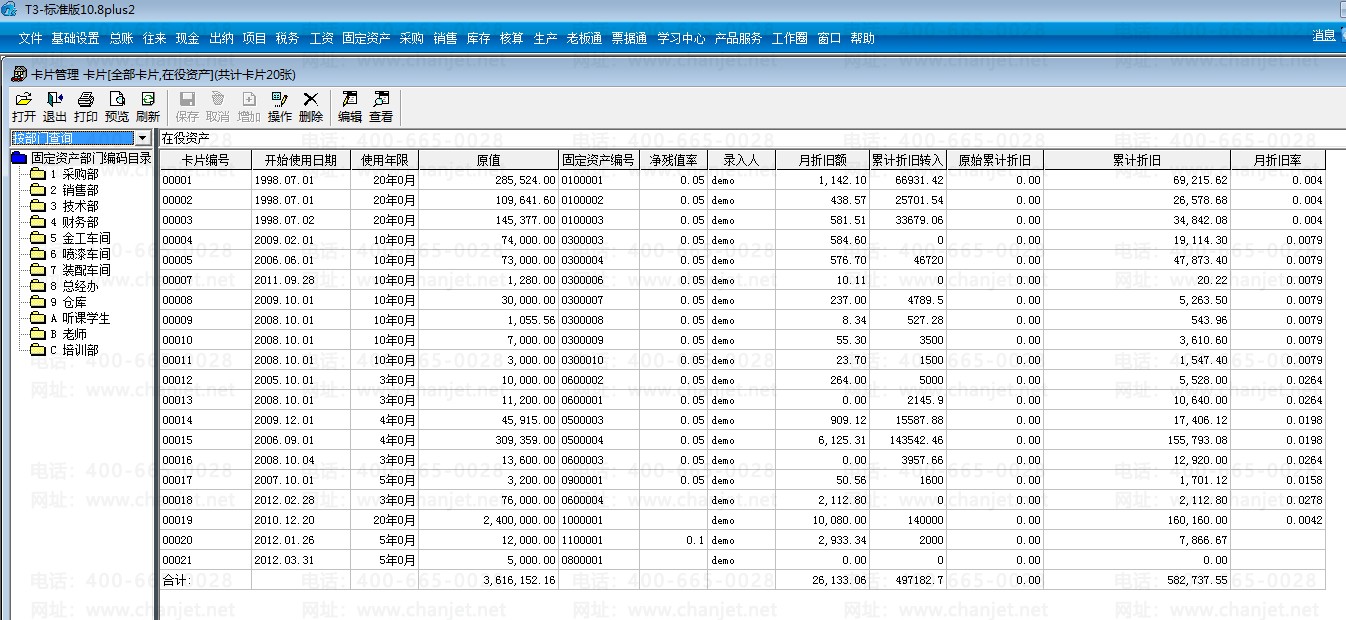
Task: Click card number 00021 cell
Action: (x=205, y=560)
